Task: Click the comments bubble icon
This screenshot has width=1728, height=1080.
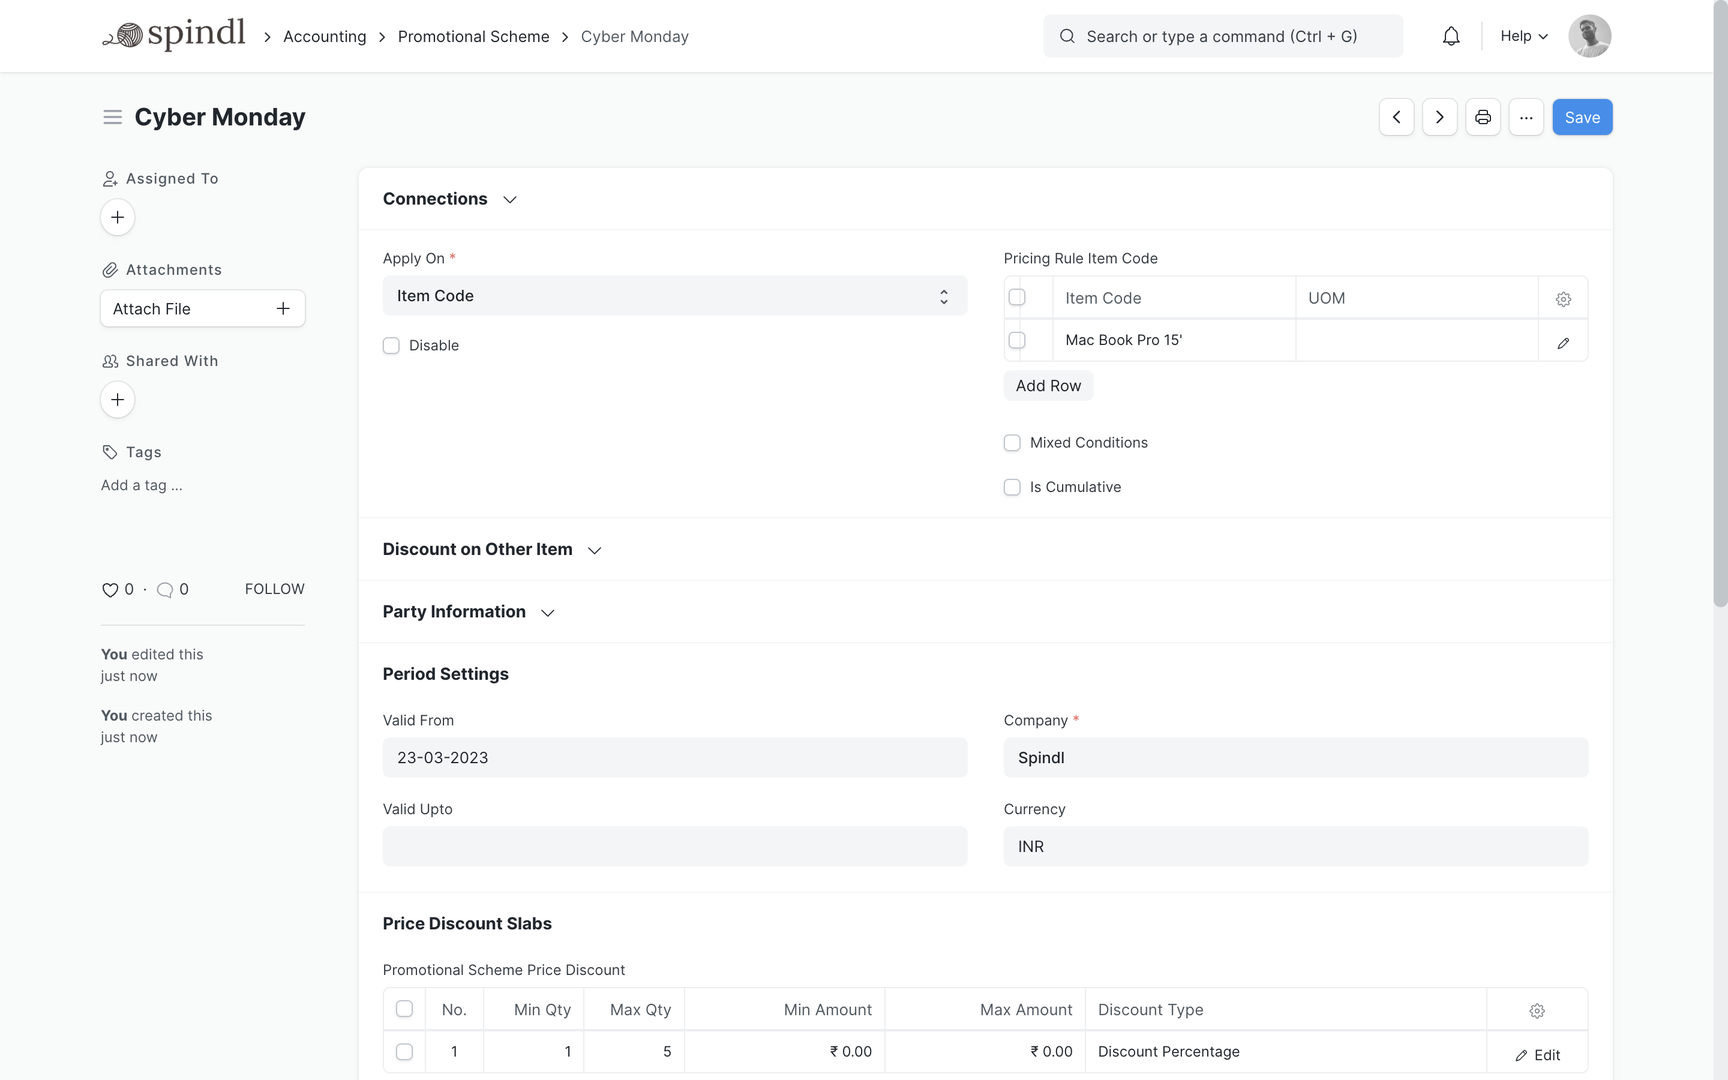Action: [165, 590]
